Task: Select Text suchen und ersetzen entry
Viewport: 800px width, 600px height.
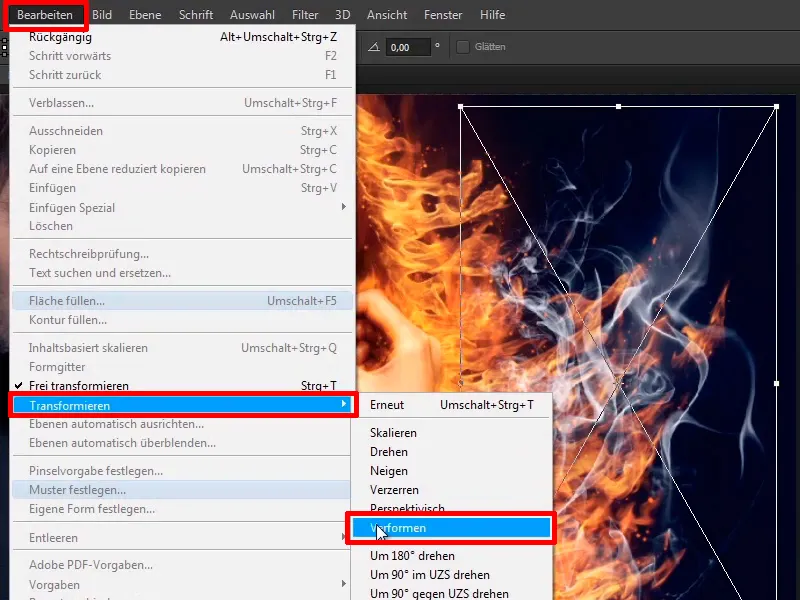Action: point(183,272)
